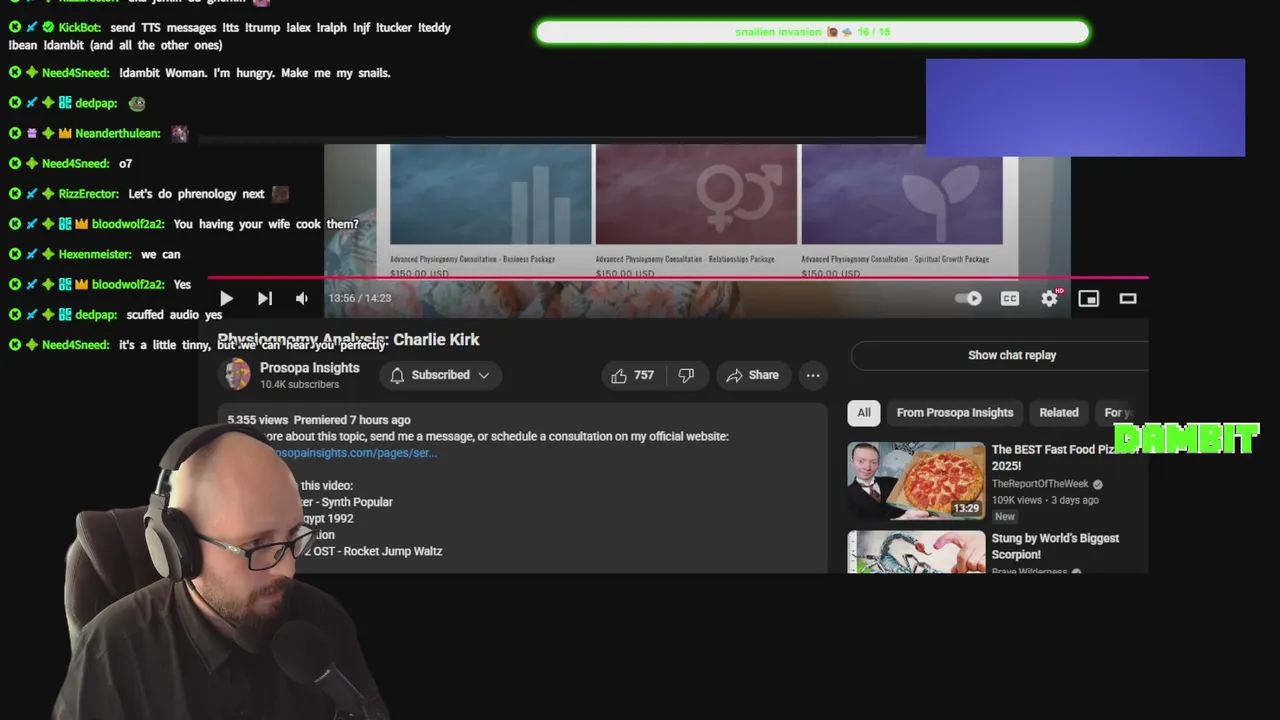Click dedpap's emote in chat
This screenshot has width=1280, height=720.
(x=137, y=103)
